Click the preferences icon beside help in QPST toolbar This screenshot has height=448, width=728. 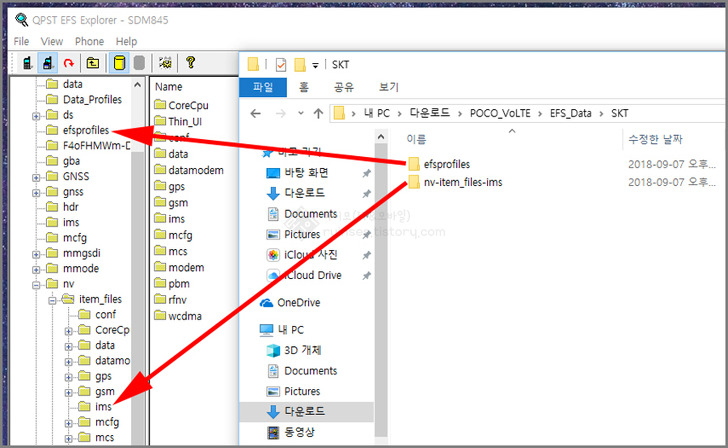[165, 63]
